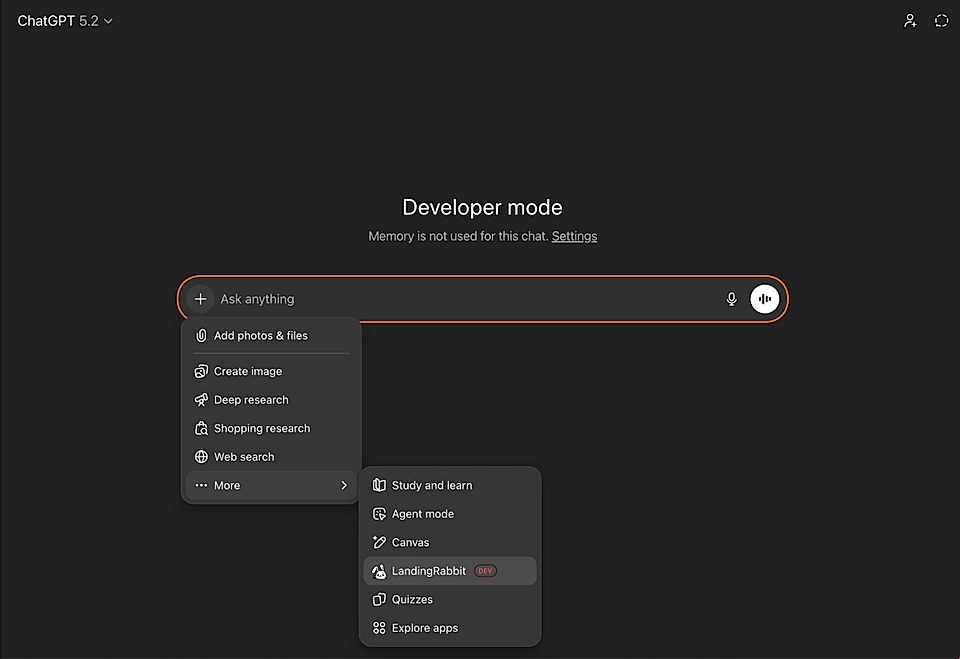Click the microphone dictation icon
The width and height of the screenshot is (960, 659).
point(731,299)
